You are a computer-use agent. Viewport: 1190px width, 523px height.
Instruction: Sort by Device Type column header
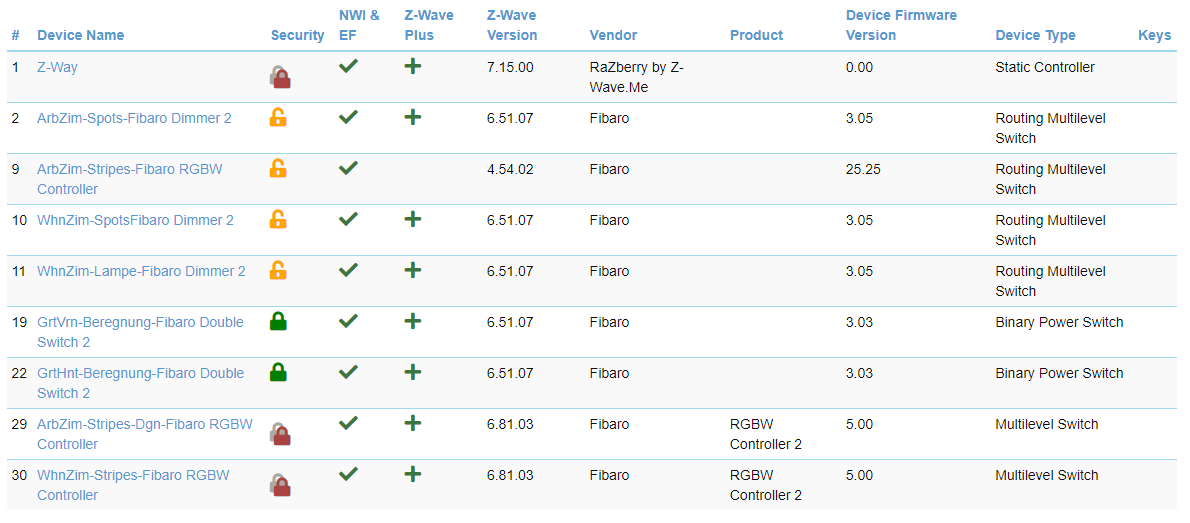pyautogui.click(x=1035, y=35)
